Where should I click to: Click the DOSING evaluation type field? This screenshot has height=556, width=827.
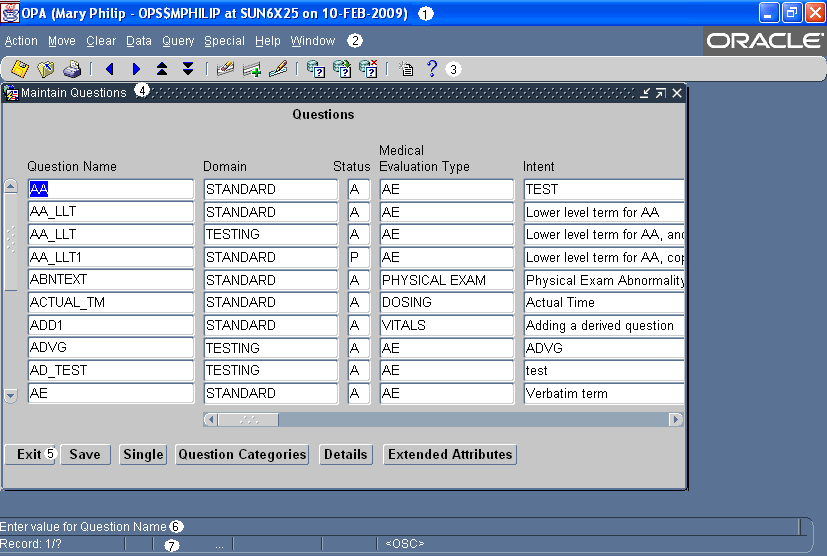(447, 302)
